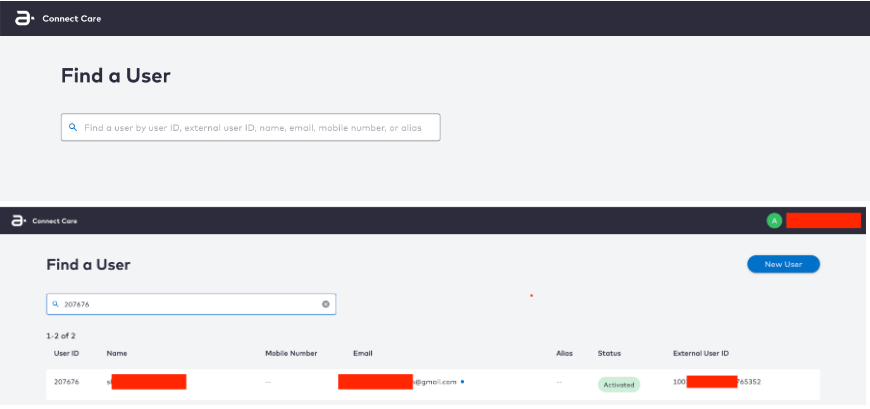Click the New User button
The image size is (870, 409).
pyautogui.click(x=783, y=264)
